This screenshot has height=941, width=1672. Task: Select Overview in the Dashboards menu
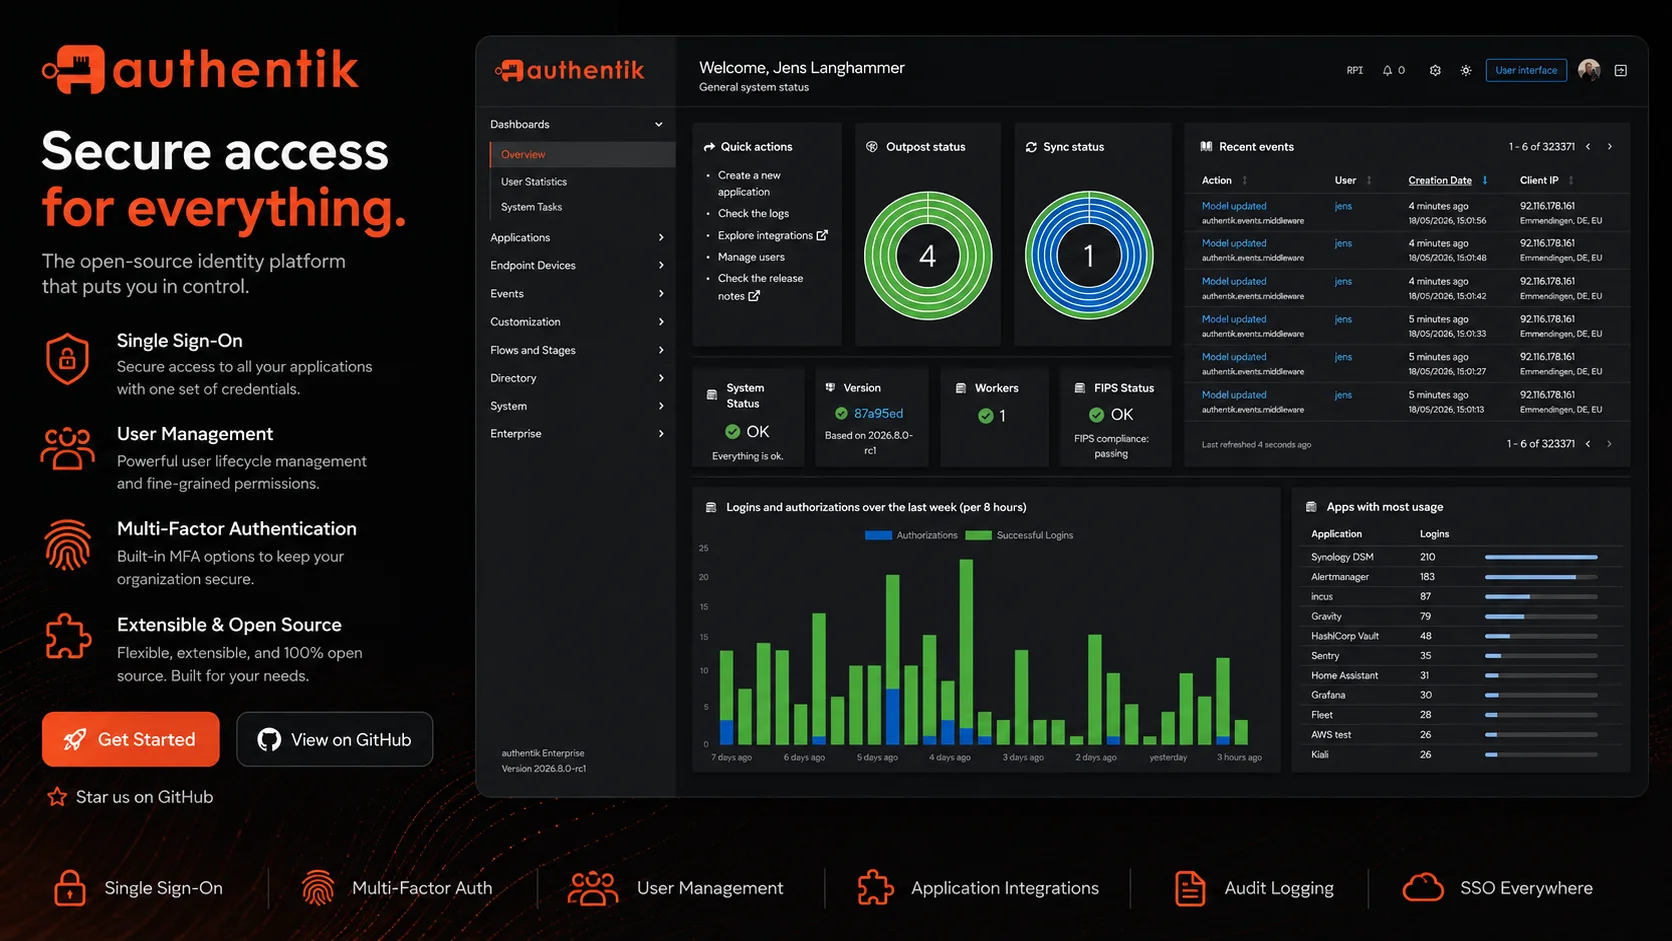582,155
